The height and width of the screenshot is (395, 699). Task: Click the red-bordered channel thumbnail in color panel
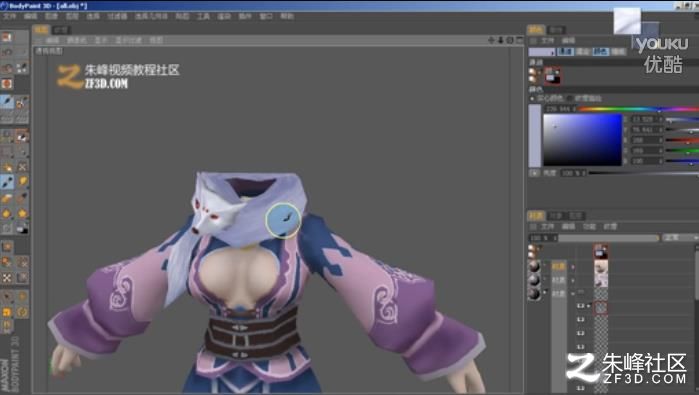(x=553, y=76)
